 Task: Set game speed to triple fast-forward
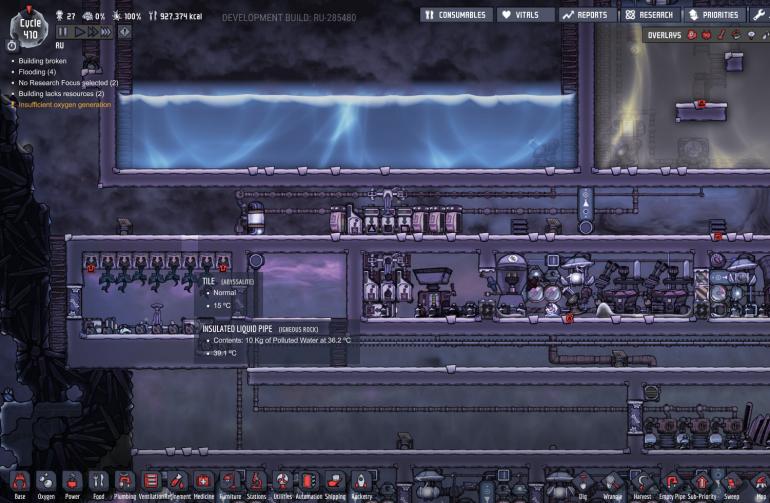coord(106,32)
